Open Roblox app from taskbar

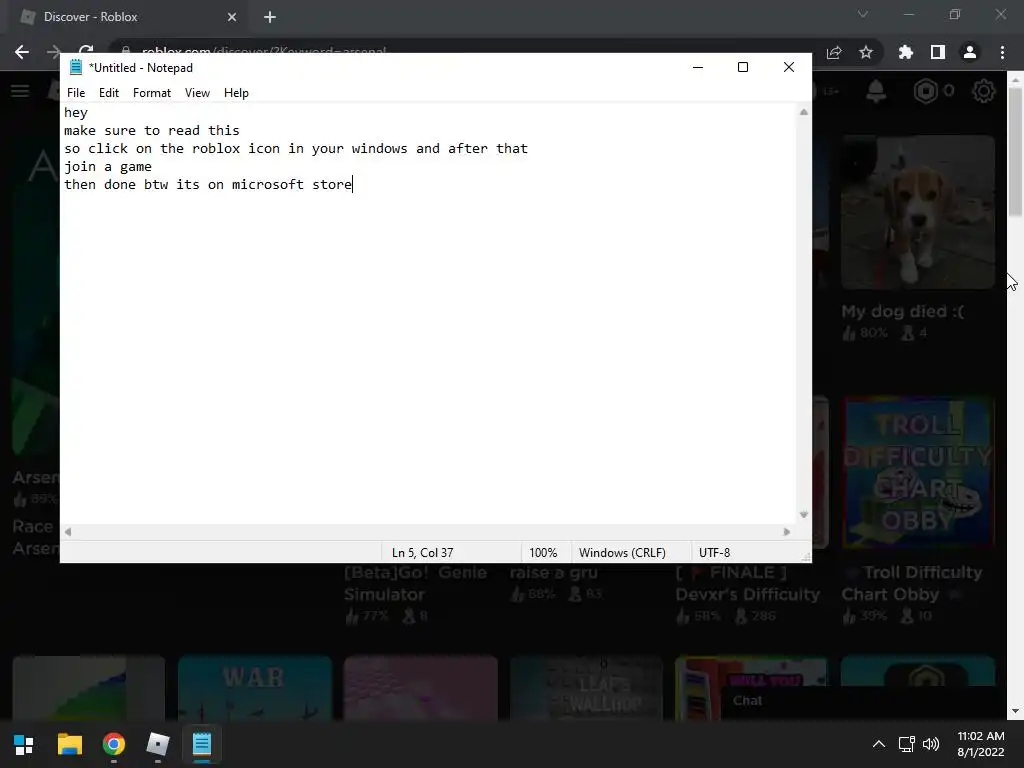click(157, 744)
